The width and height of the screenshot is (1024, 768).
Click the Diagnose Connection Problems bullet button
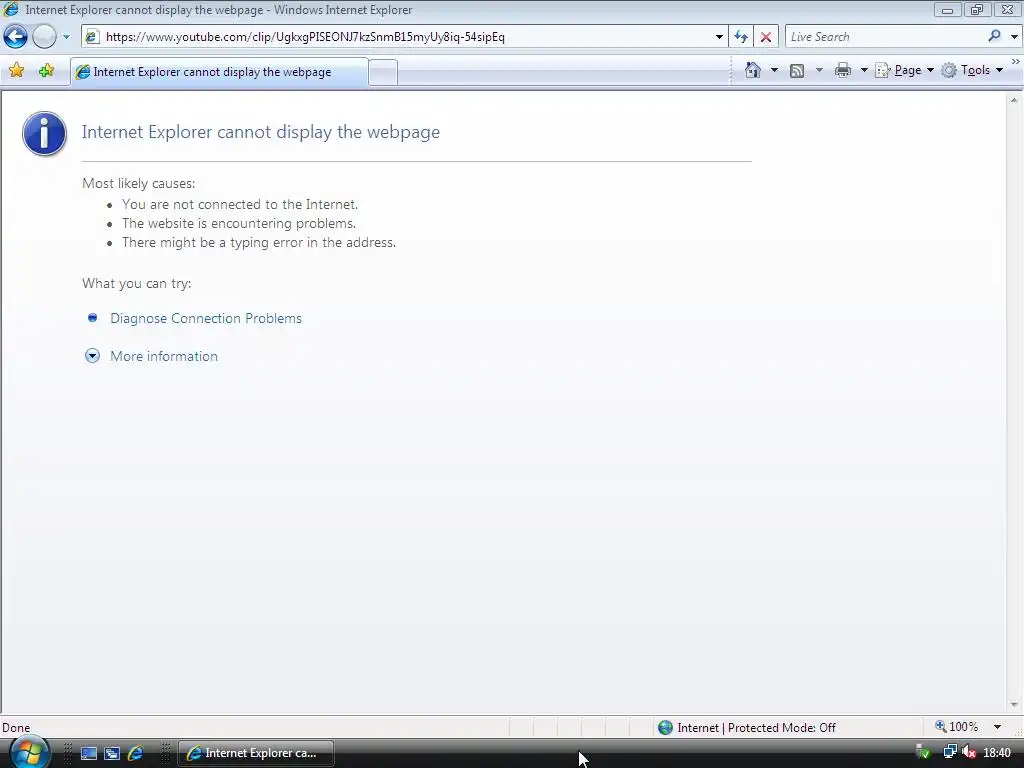(92, 317)
